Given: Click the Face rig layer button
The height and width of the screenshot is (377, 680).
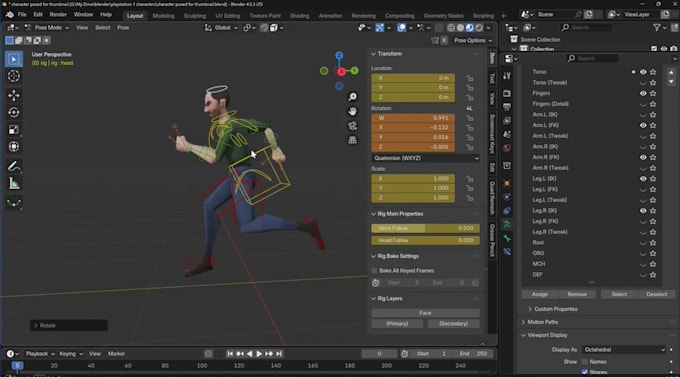Looking at the screenshot, I should click(425, 313).
